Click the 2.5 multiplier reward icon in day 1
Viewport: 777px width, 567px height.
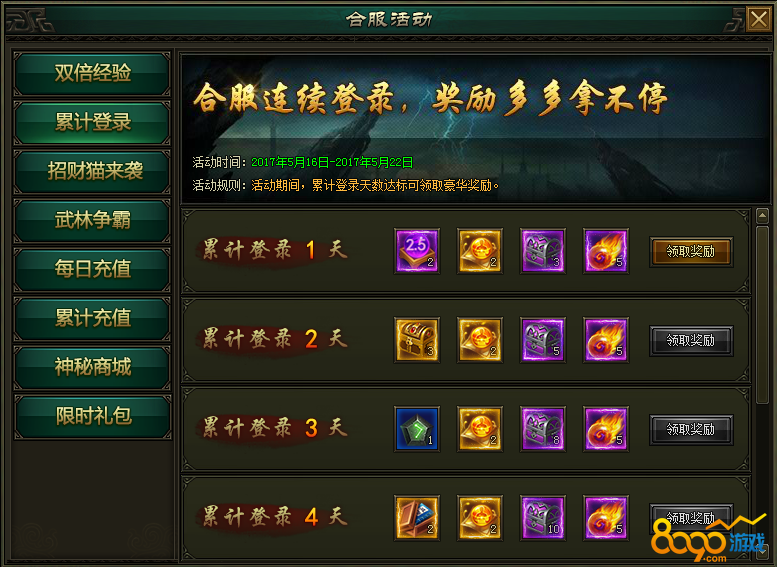tap(417, 251)
